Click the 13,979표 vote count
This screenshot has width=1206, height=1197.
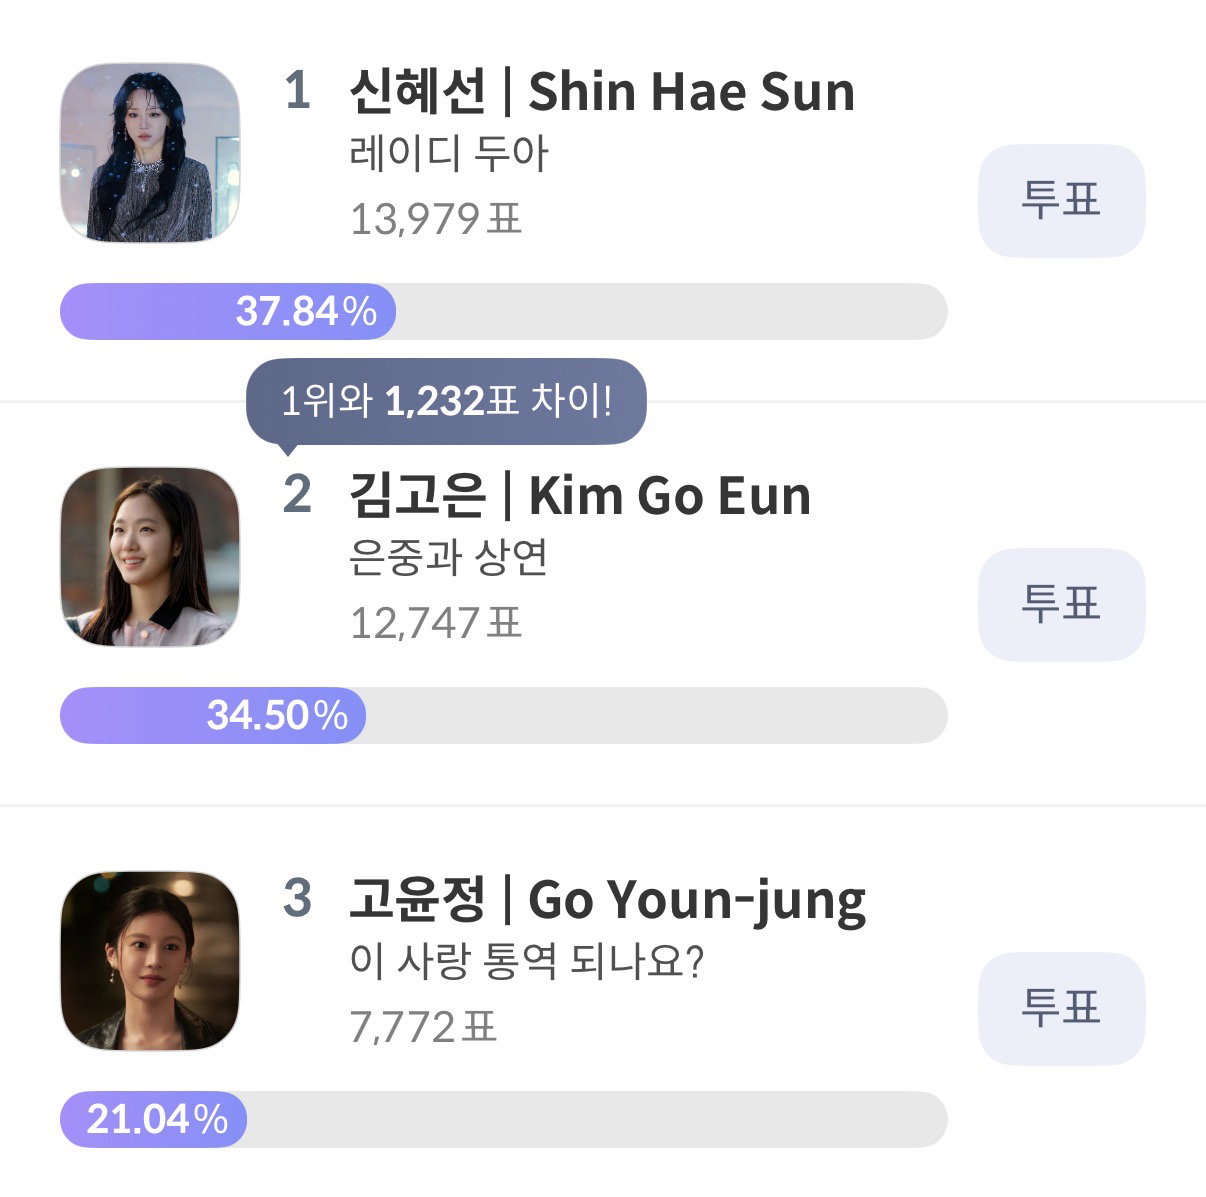click(436, 219)
